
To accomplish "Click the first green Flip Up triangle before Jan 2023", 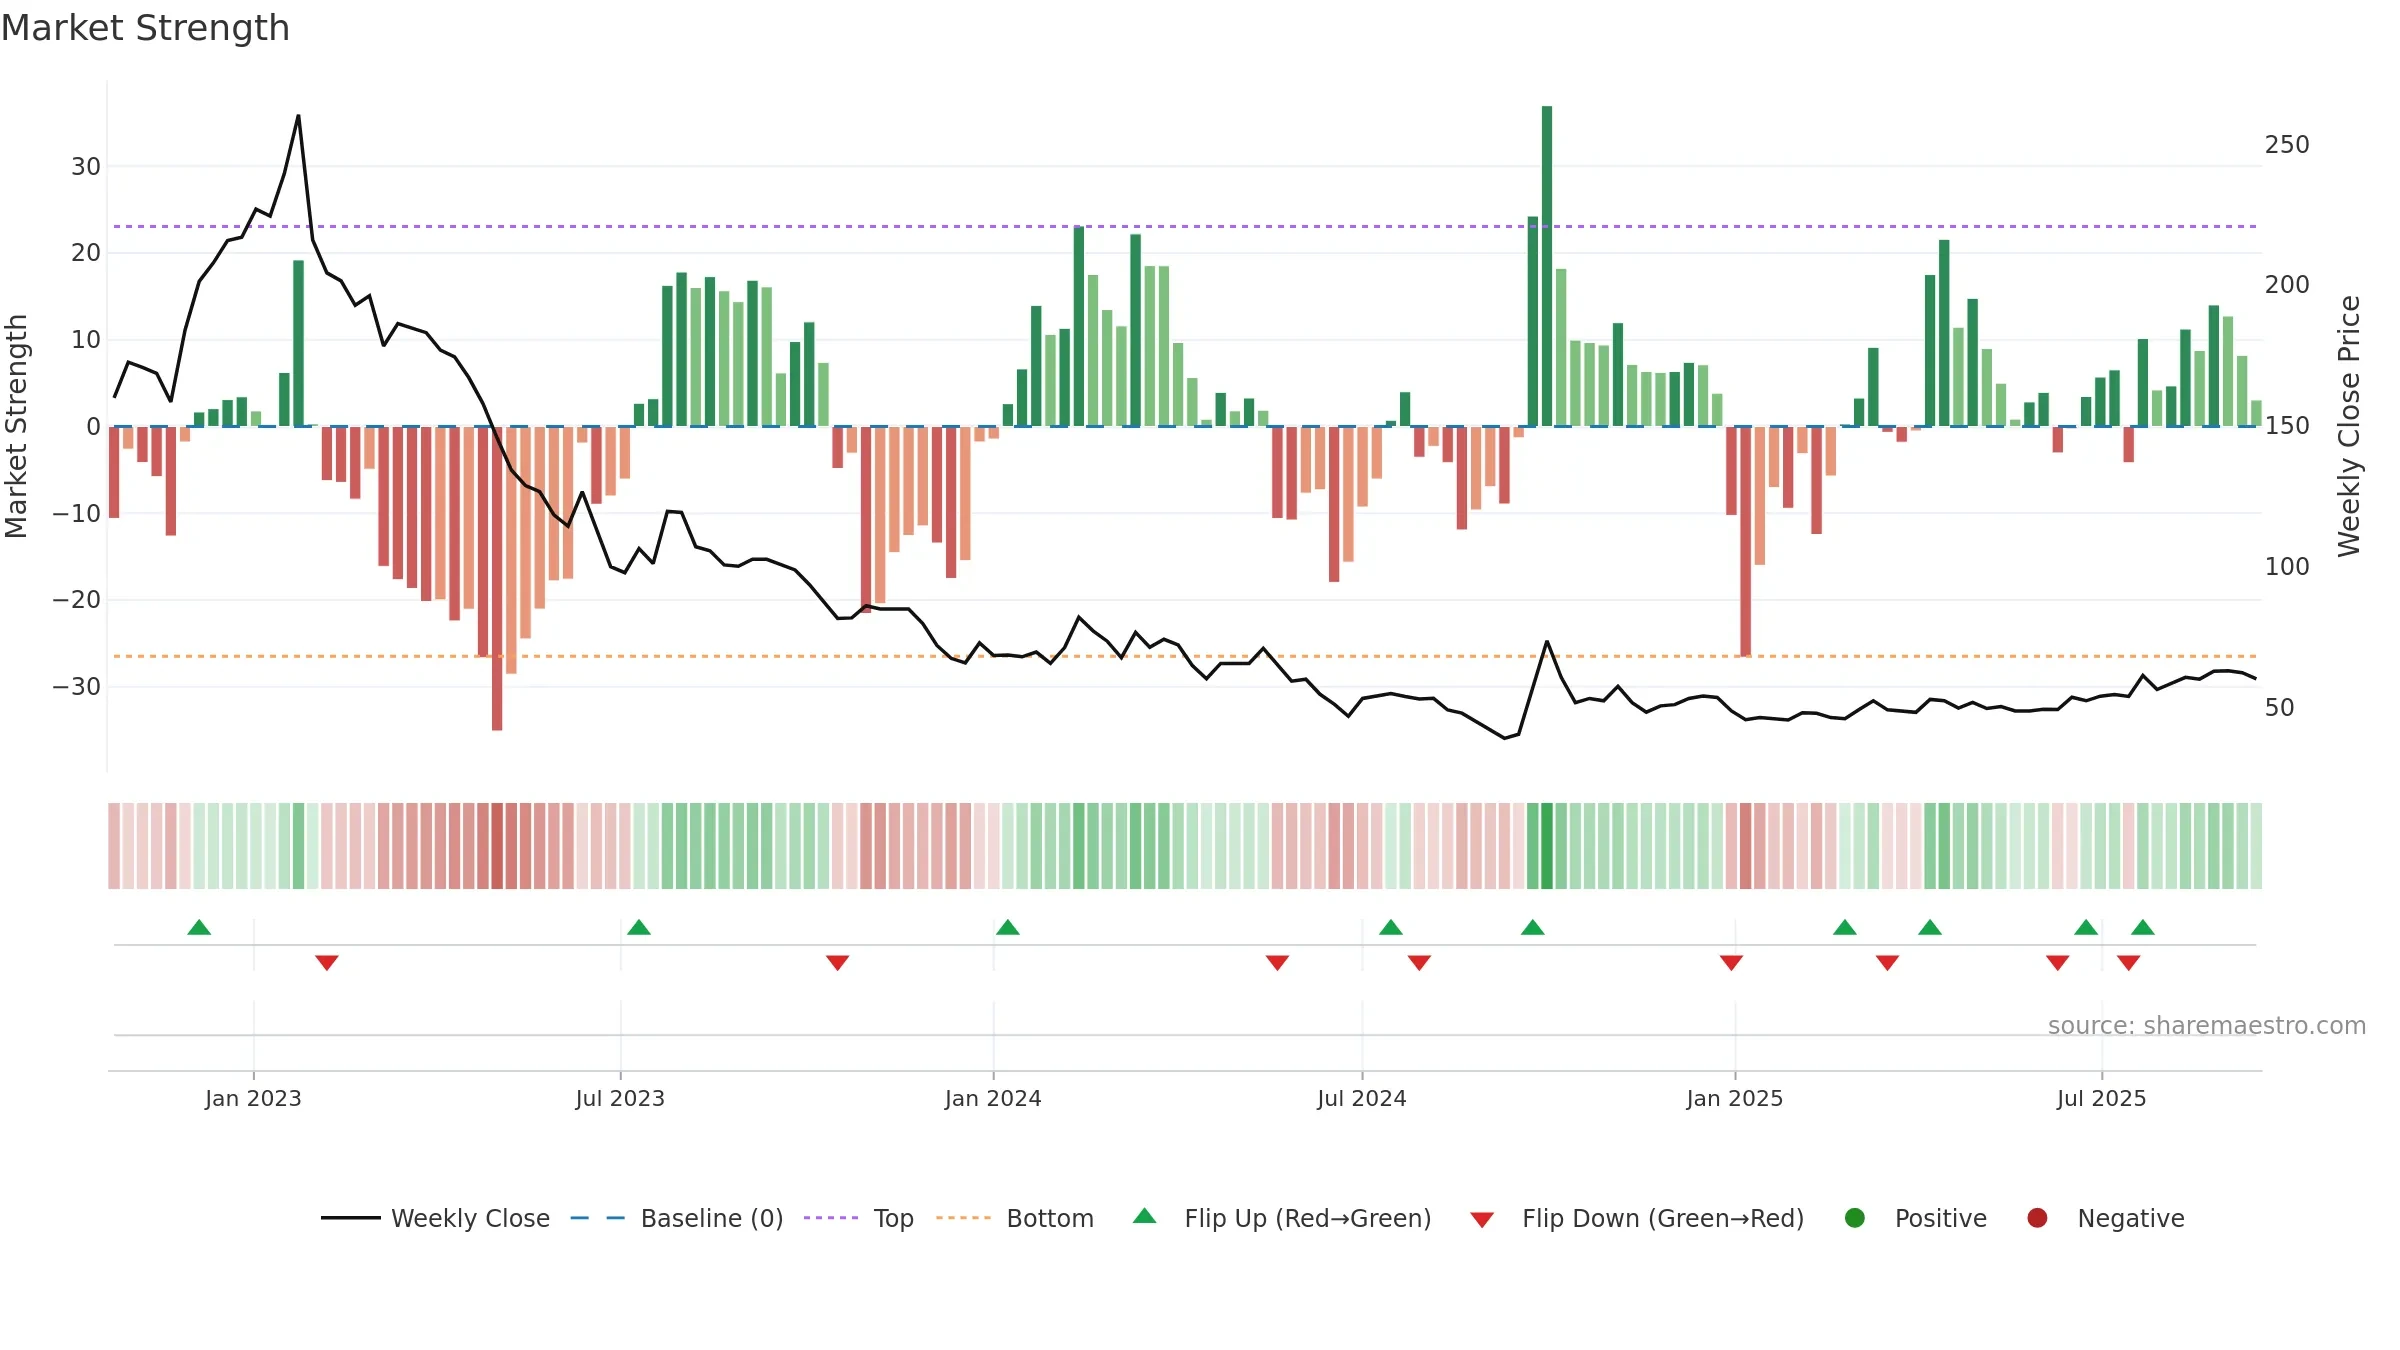I will point(199,927).
